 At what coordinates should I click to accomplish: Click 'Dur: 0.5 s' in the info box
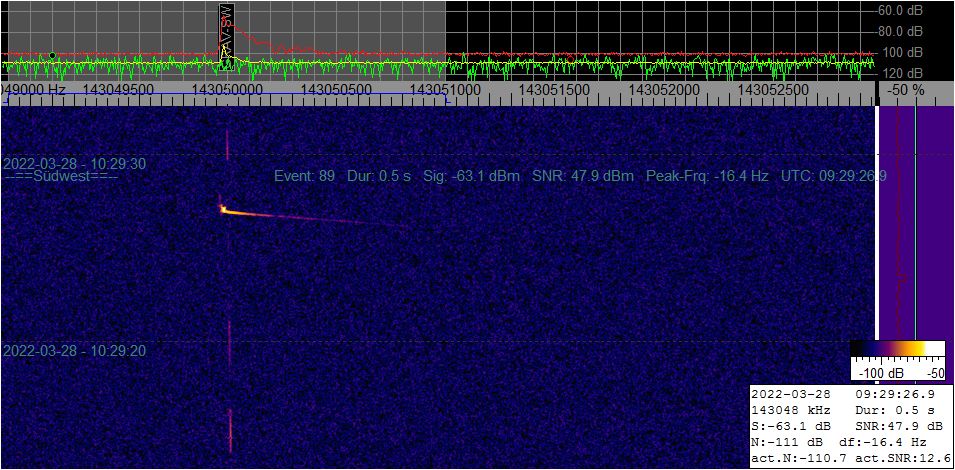click(x=895, y=409)
